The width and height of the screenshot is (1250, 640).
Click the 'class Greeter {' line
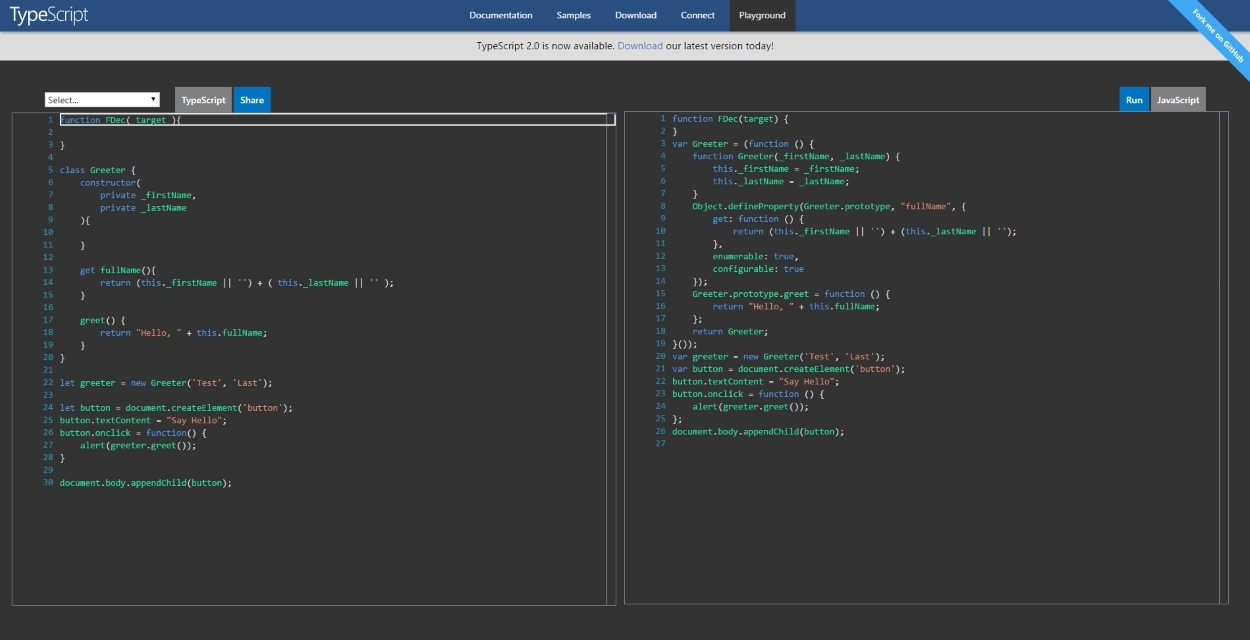tap(98, 170)
